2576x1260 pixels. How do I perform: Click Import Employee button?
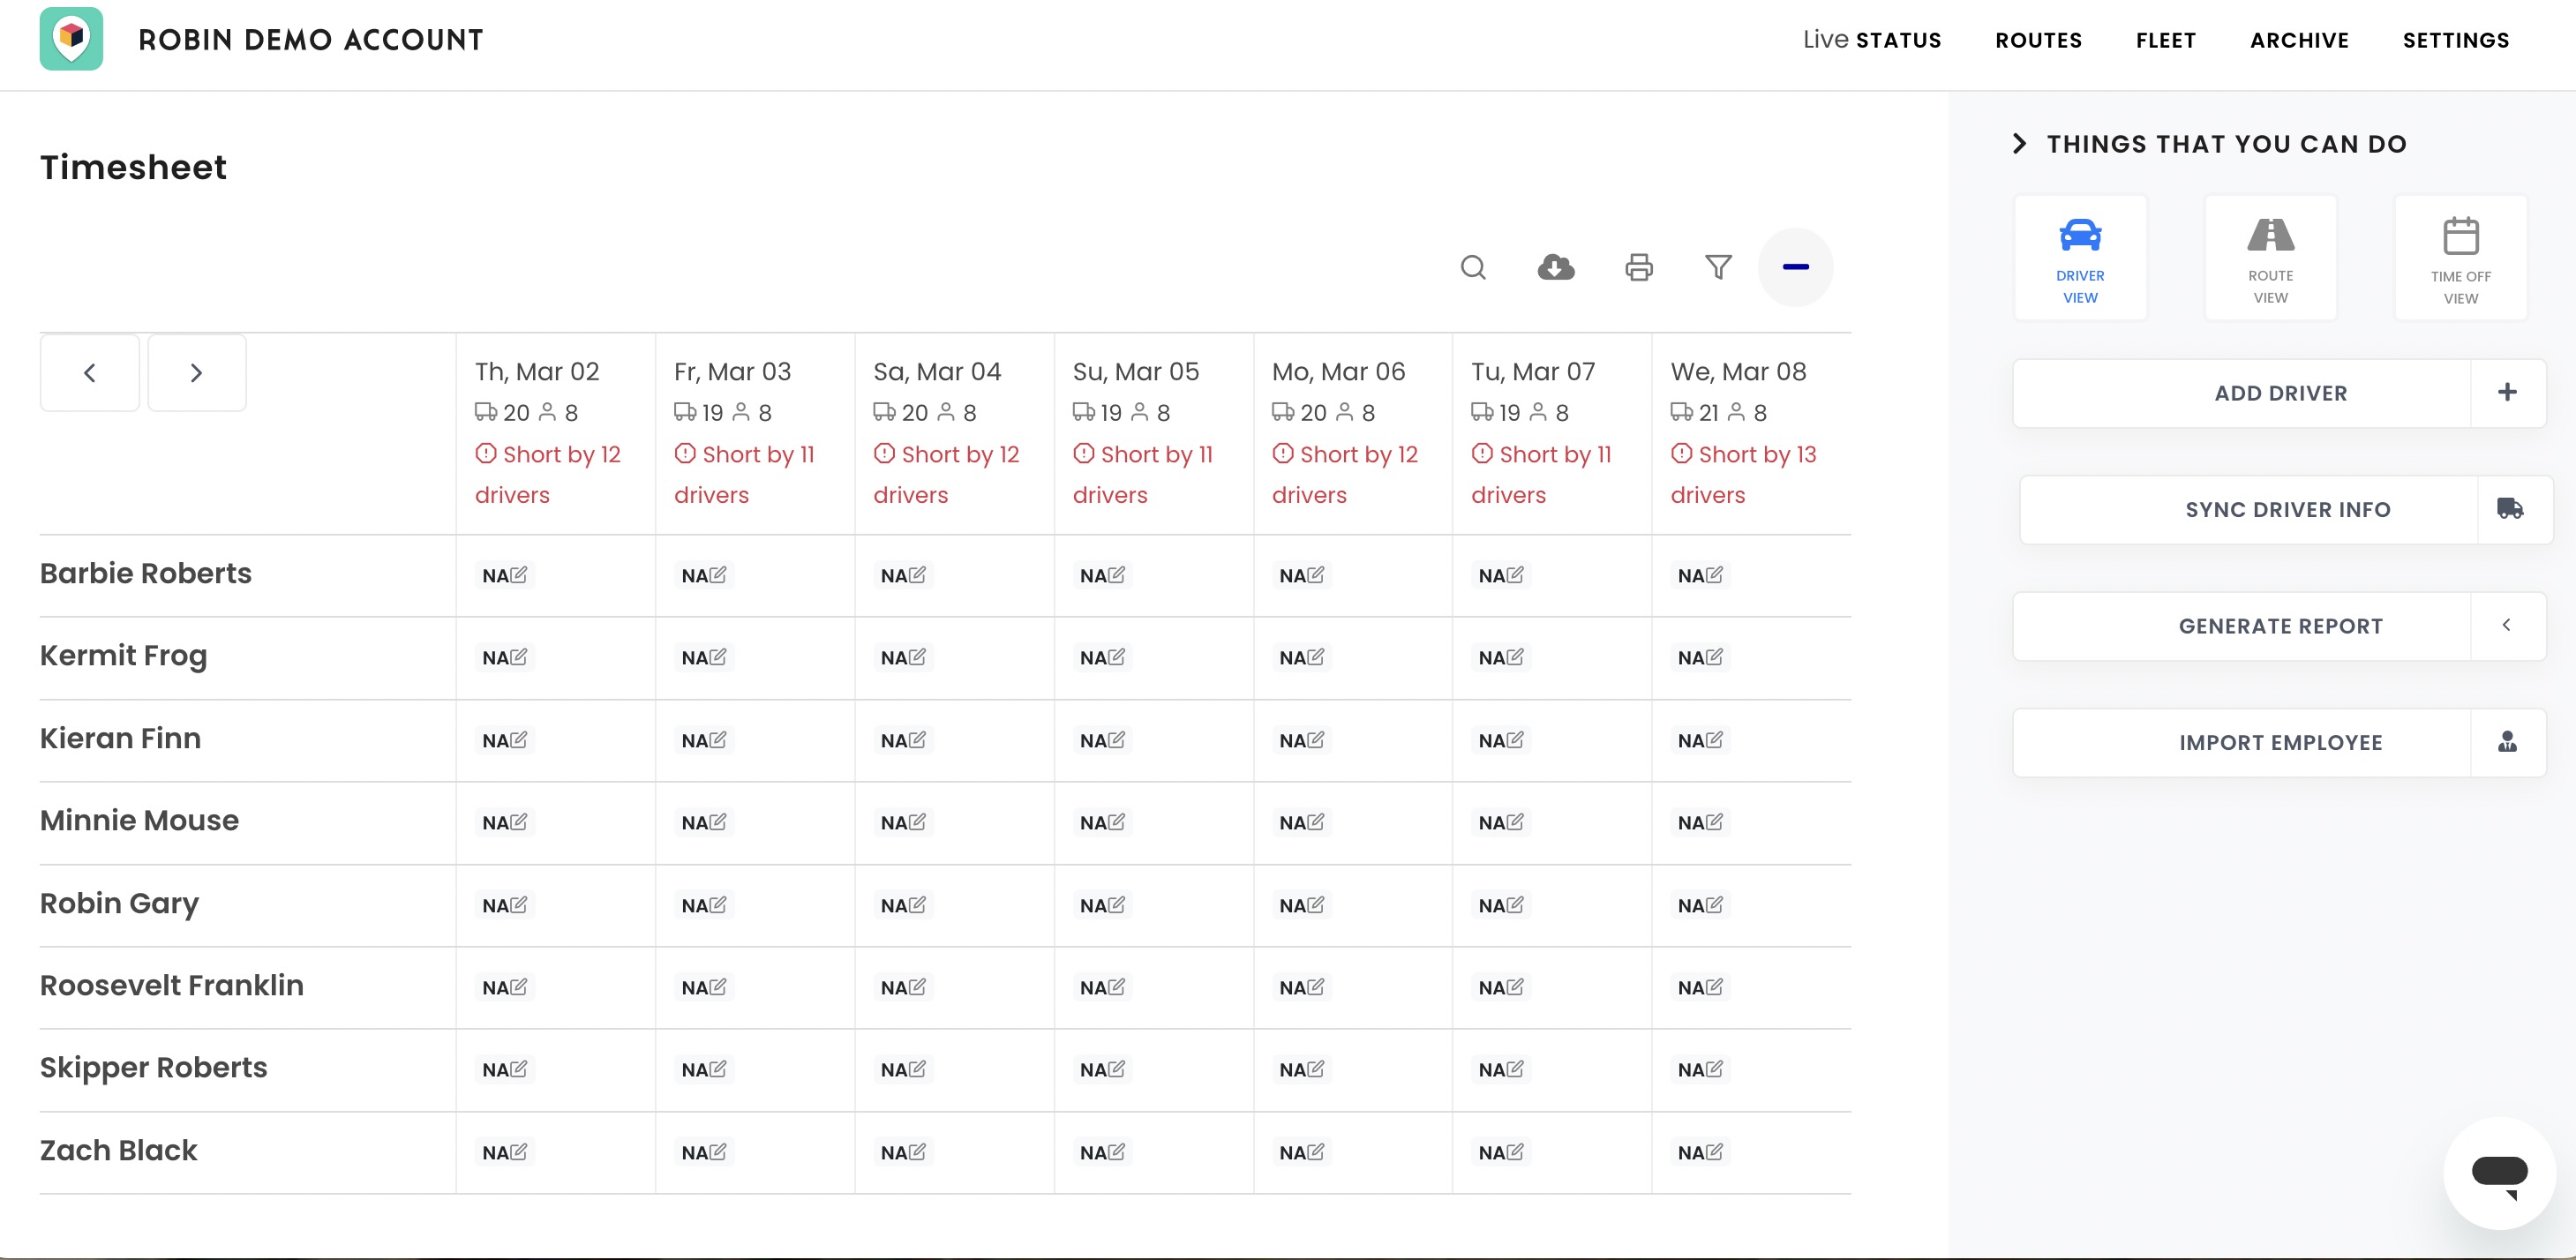(x=2279, y=742)
